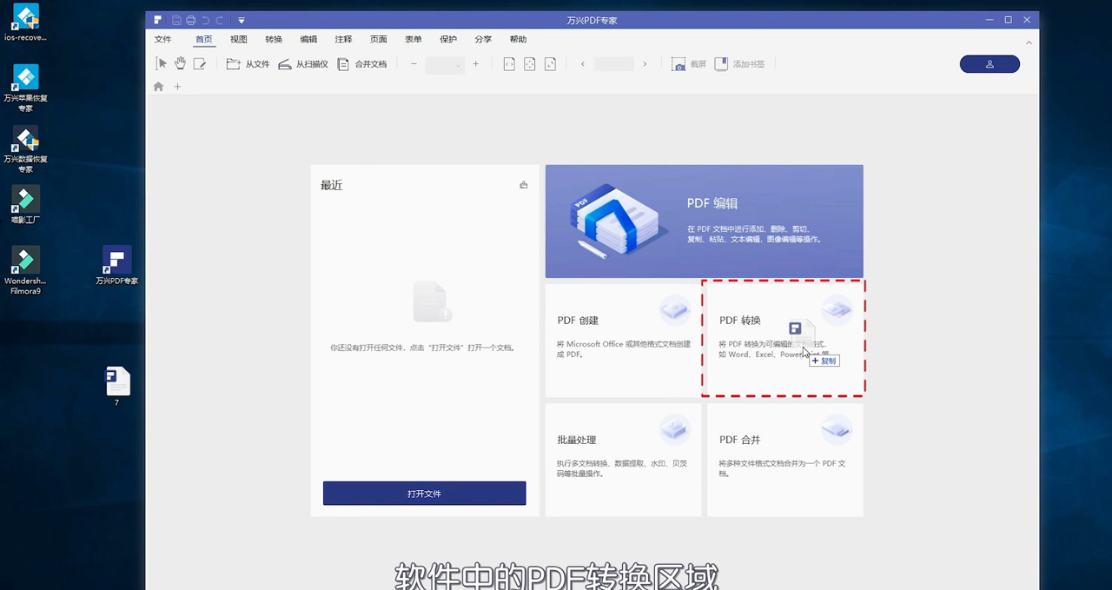
Task: Select the arrow selection tool
Action: (161, 64)
